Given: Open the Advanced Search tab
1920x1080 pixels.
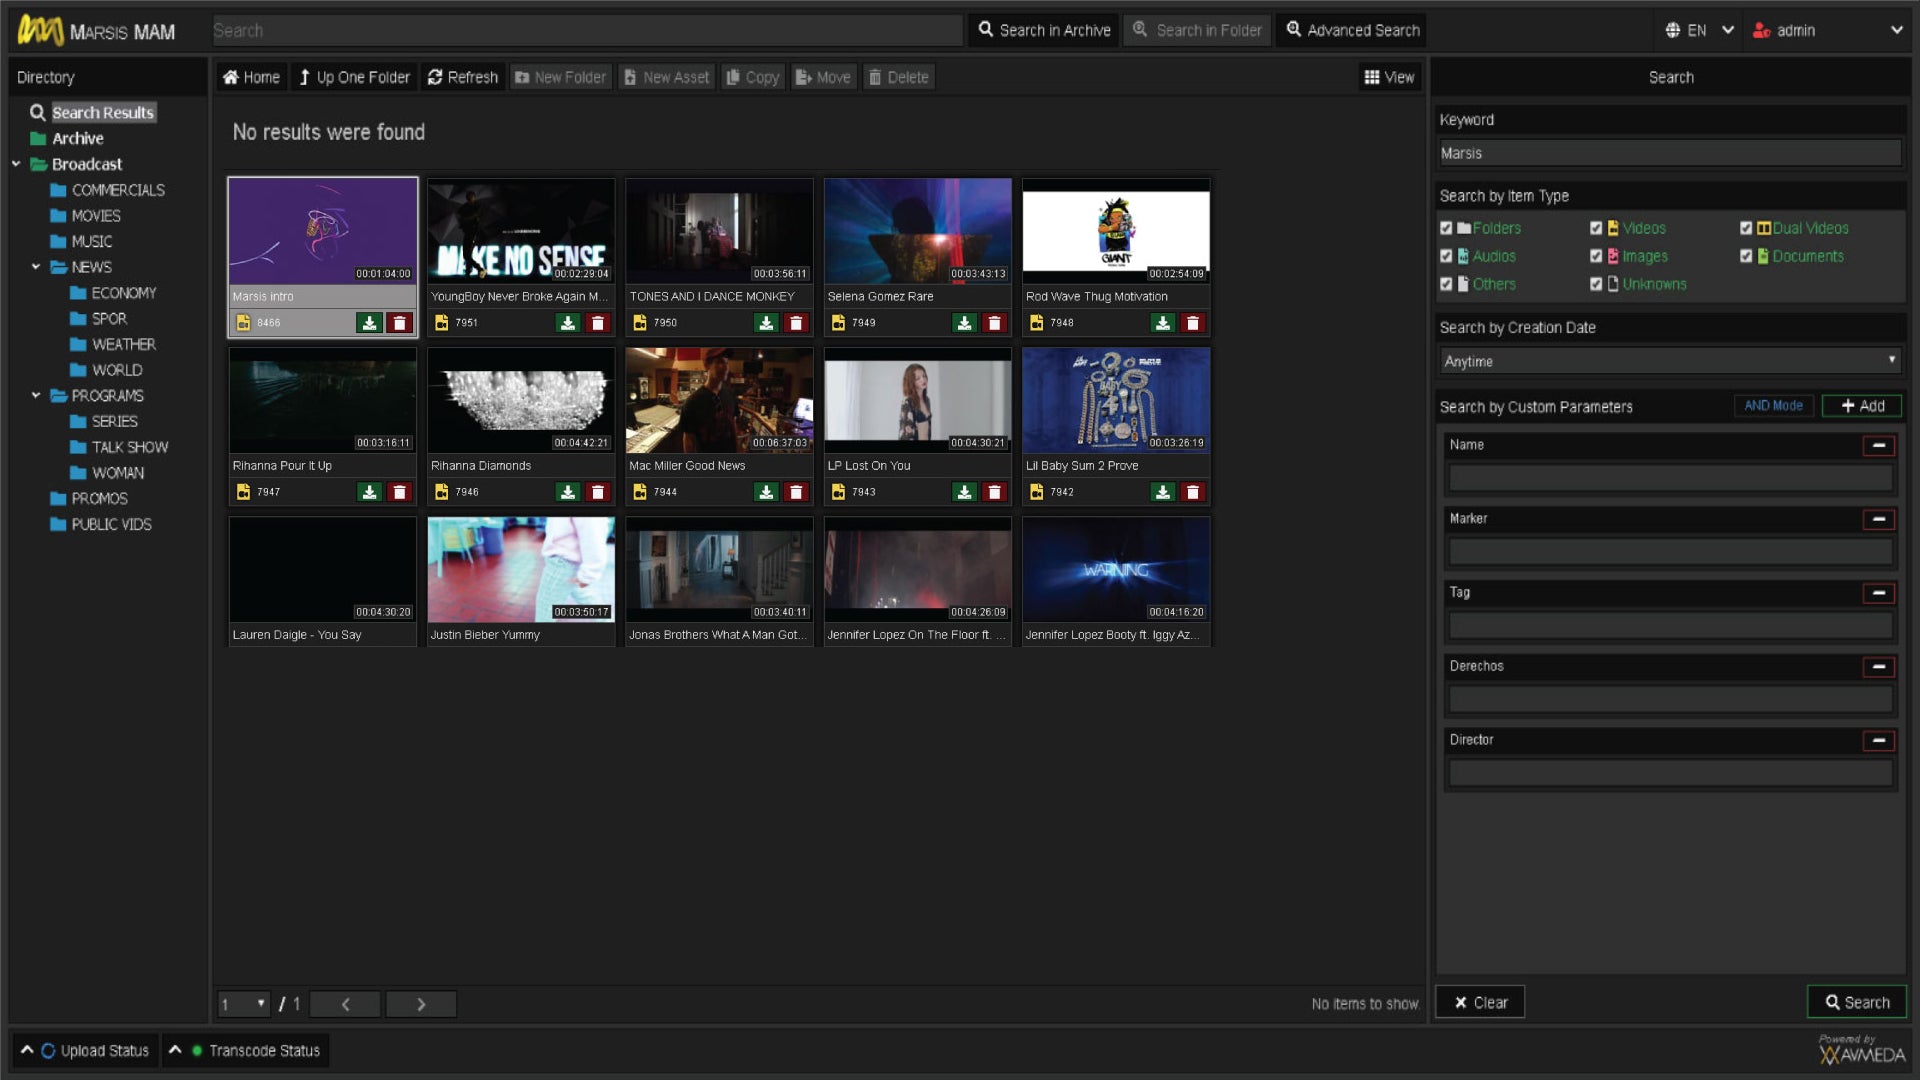Looking at the screenshot, I should [1352, 30].
